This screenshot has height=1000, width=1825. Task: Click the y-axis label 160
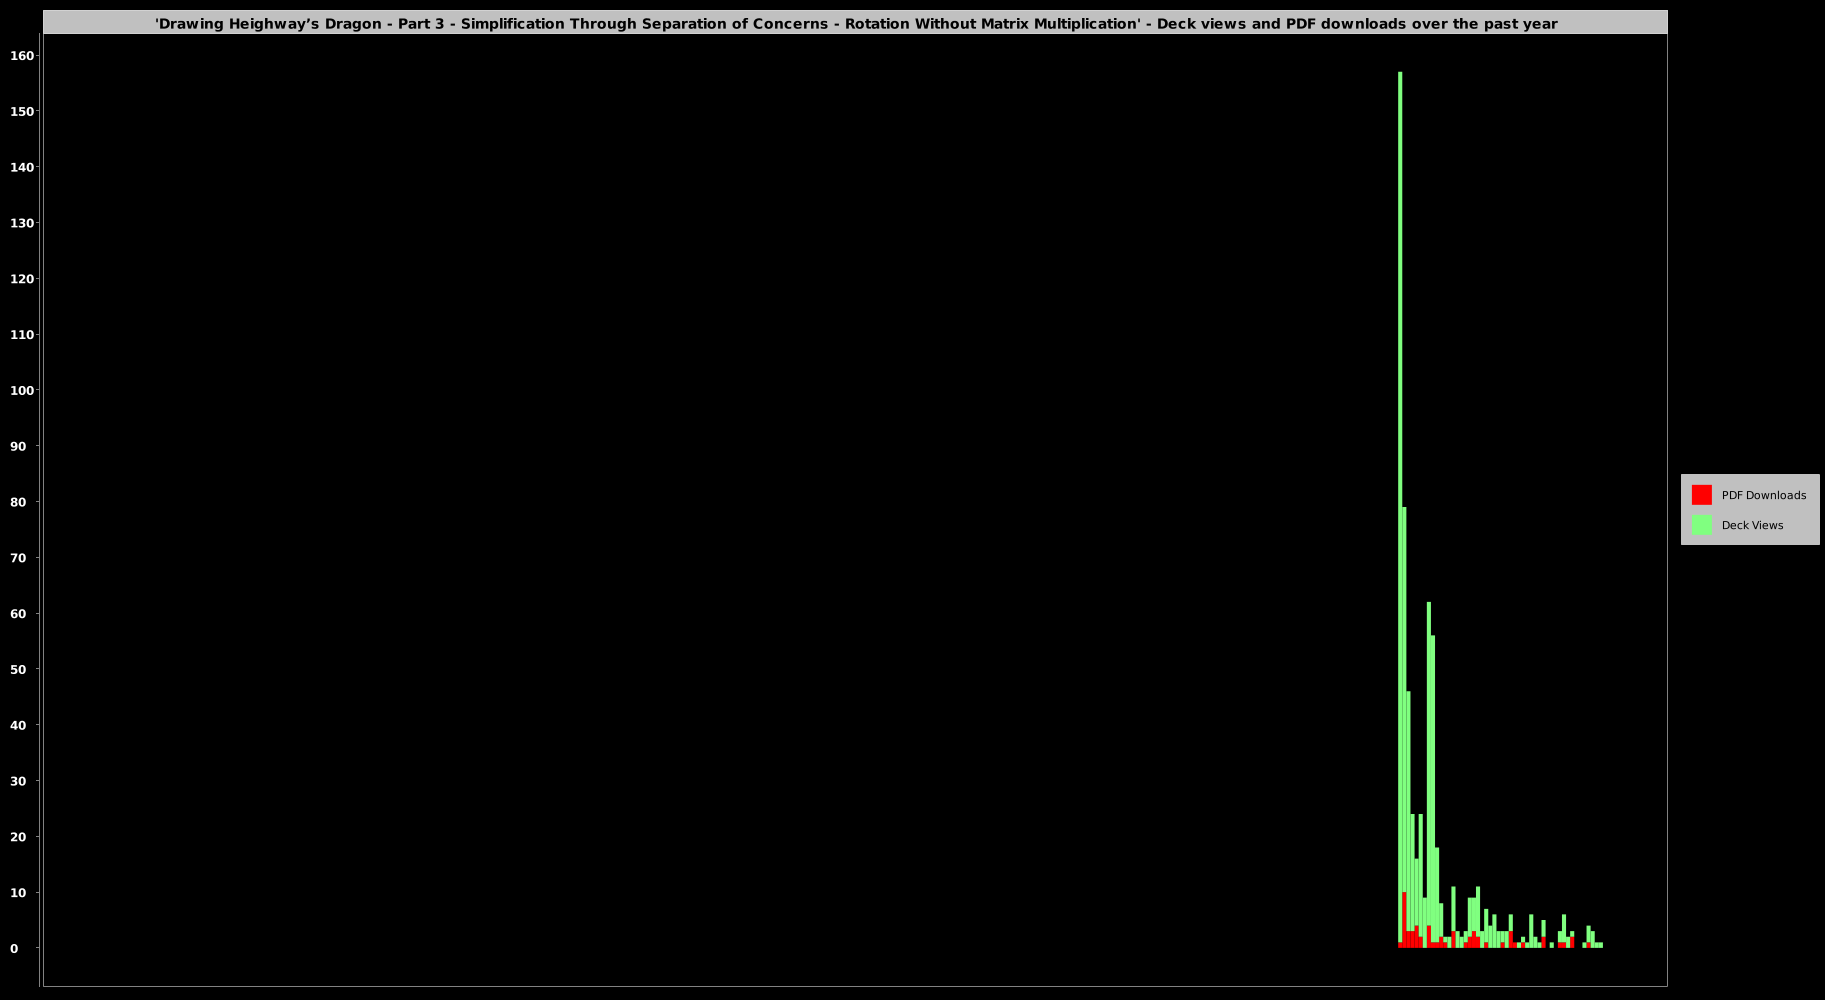click(x=22, y=56)
